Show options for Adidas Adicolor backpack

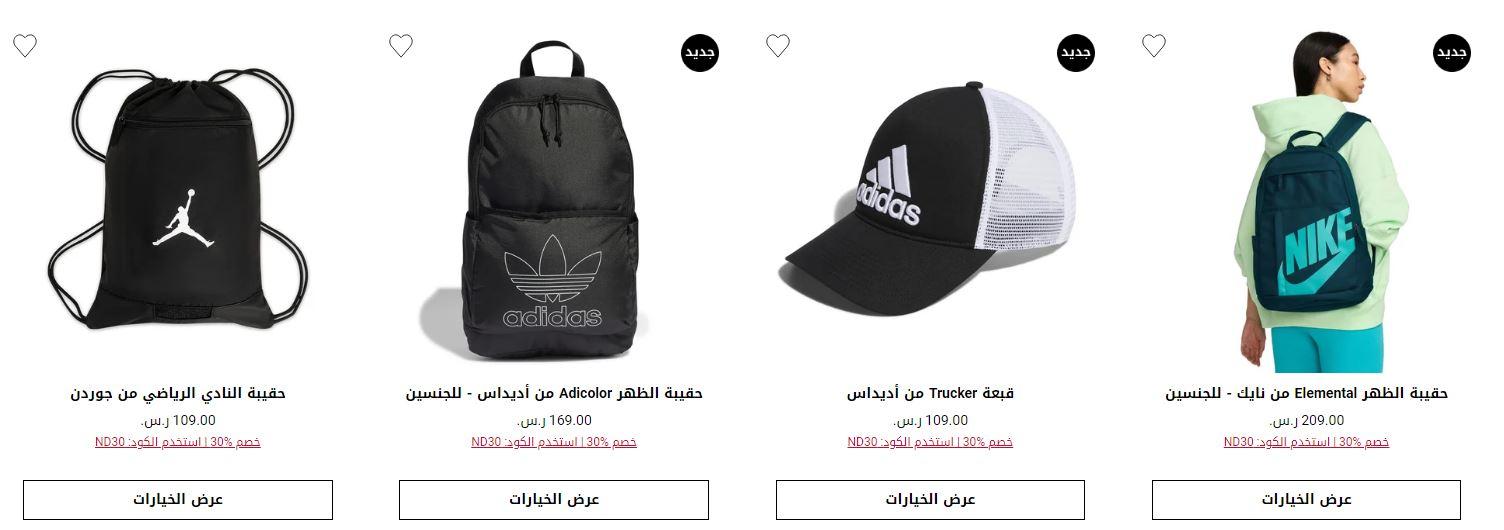[554, 499]
